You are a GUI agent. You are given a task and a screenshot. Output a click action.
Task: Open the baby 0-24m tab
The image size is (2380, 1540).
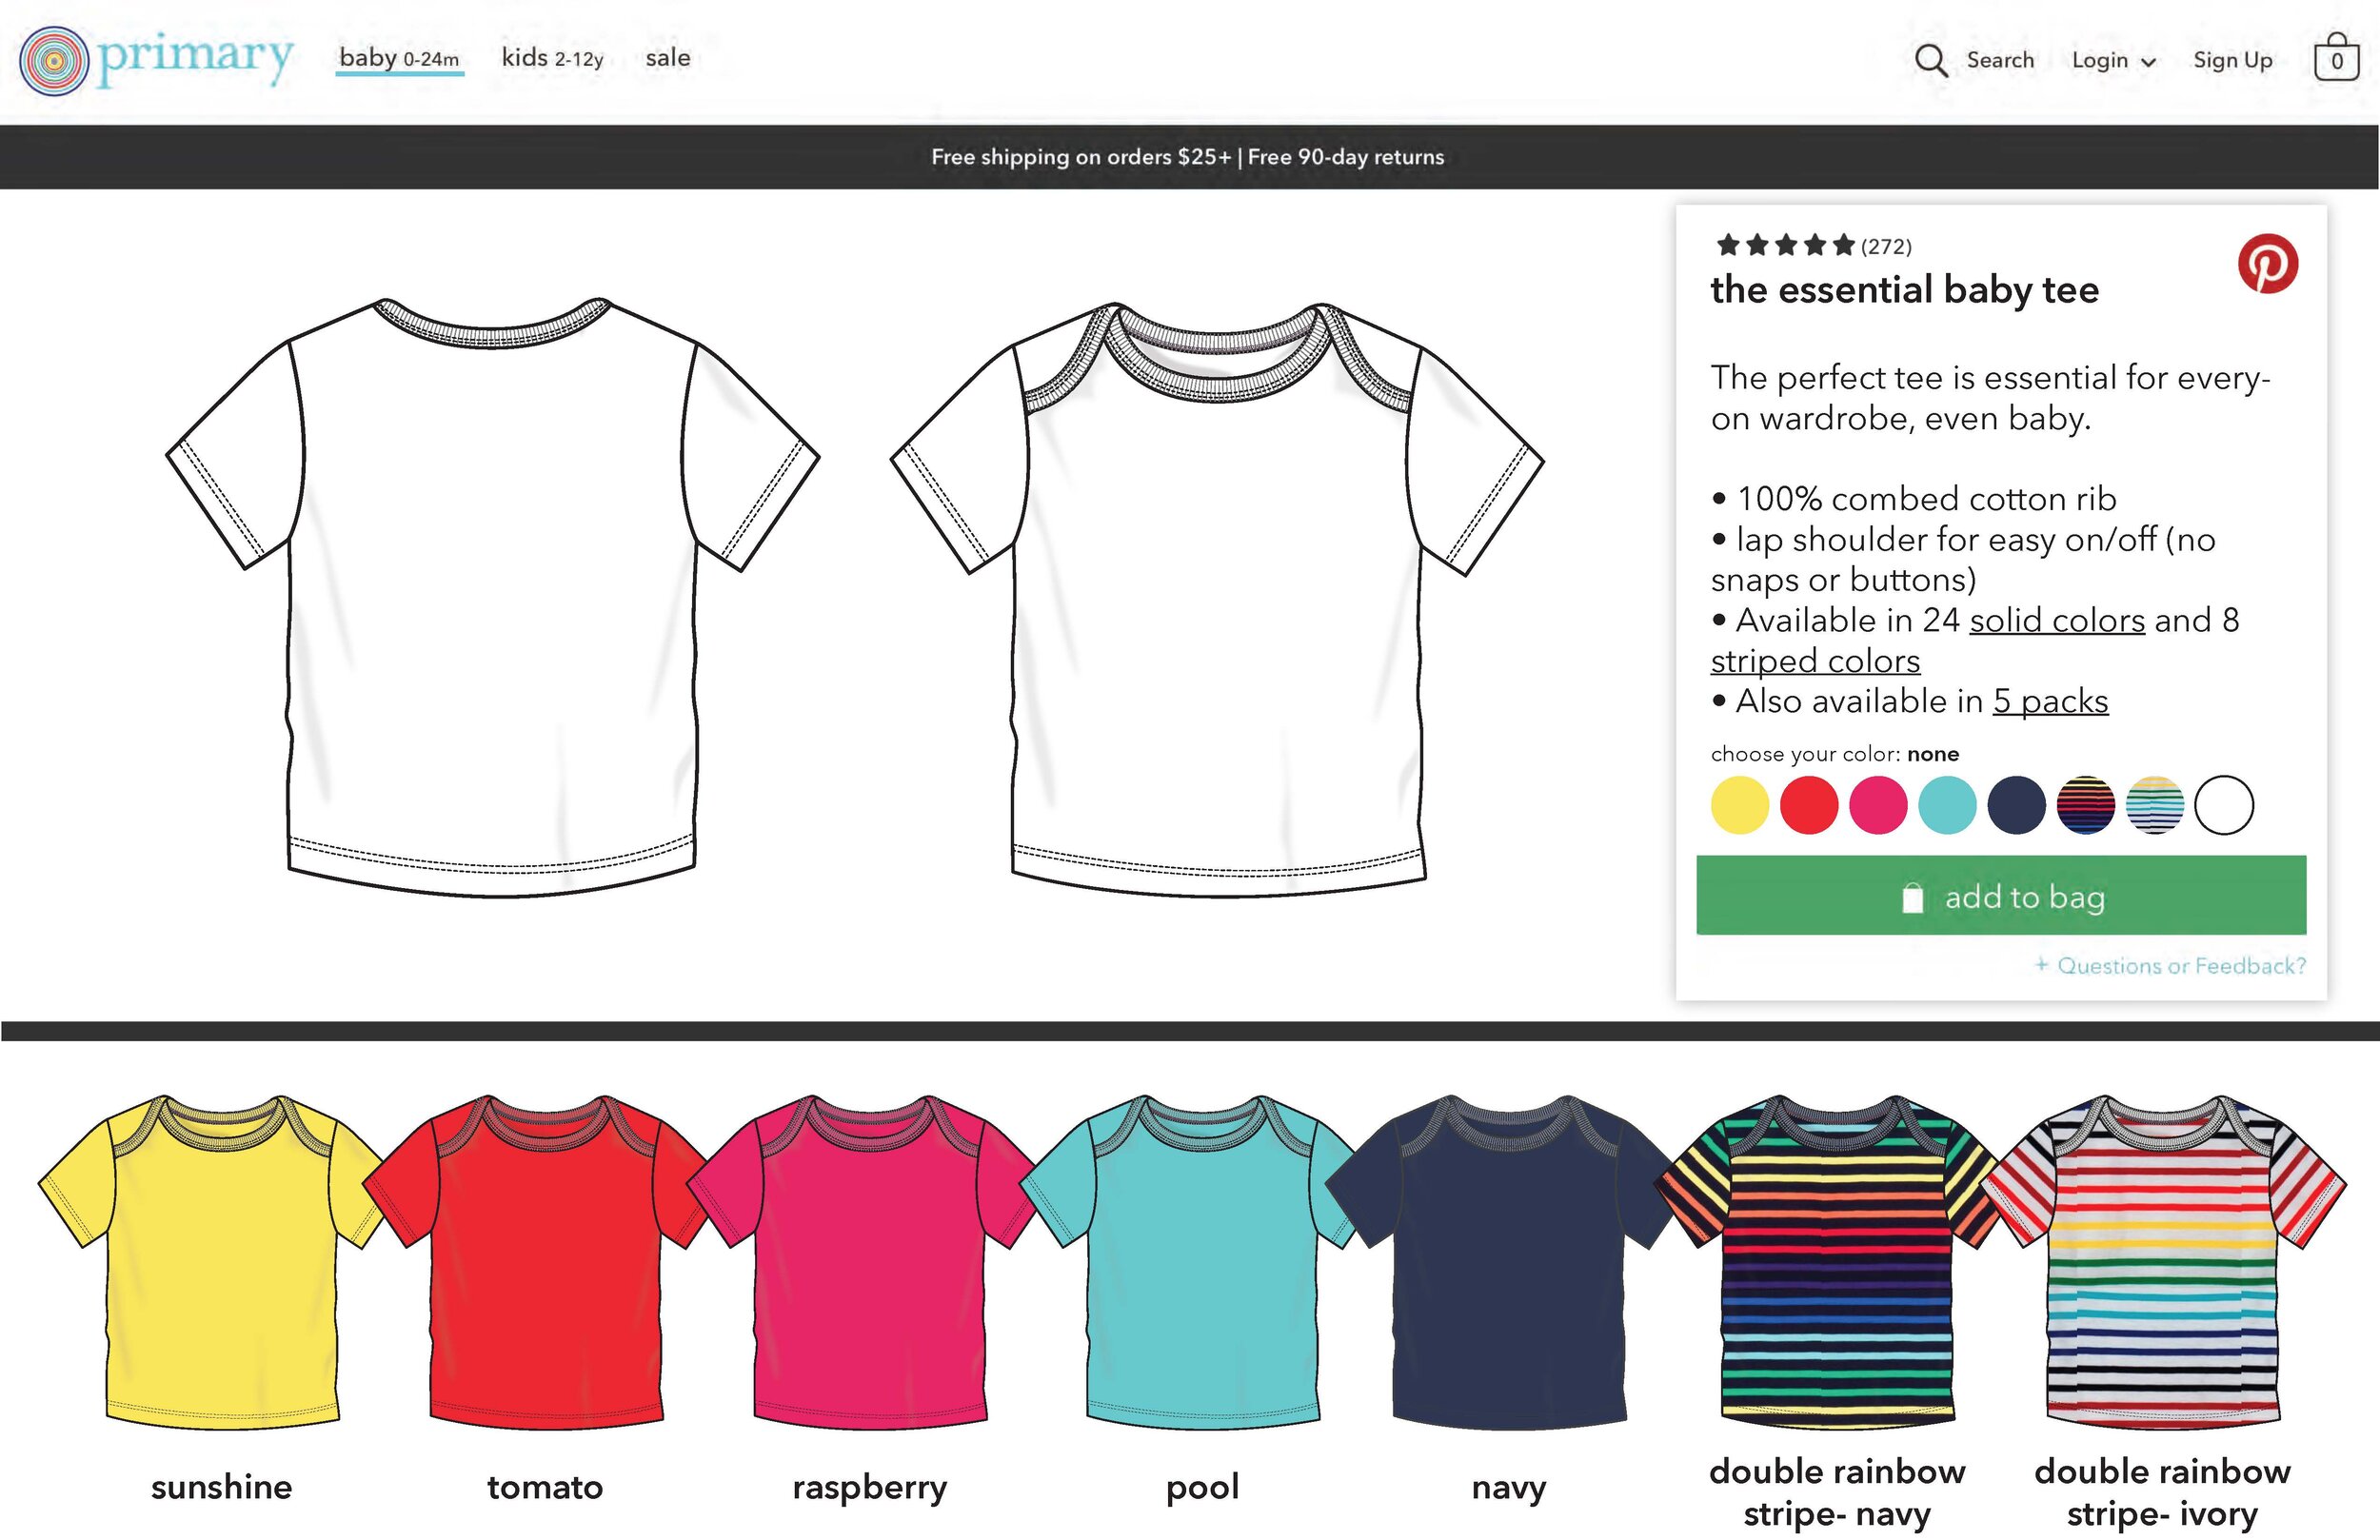tap(399, 58)
